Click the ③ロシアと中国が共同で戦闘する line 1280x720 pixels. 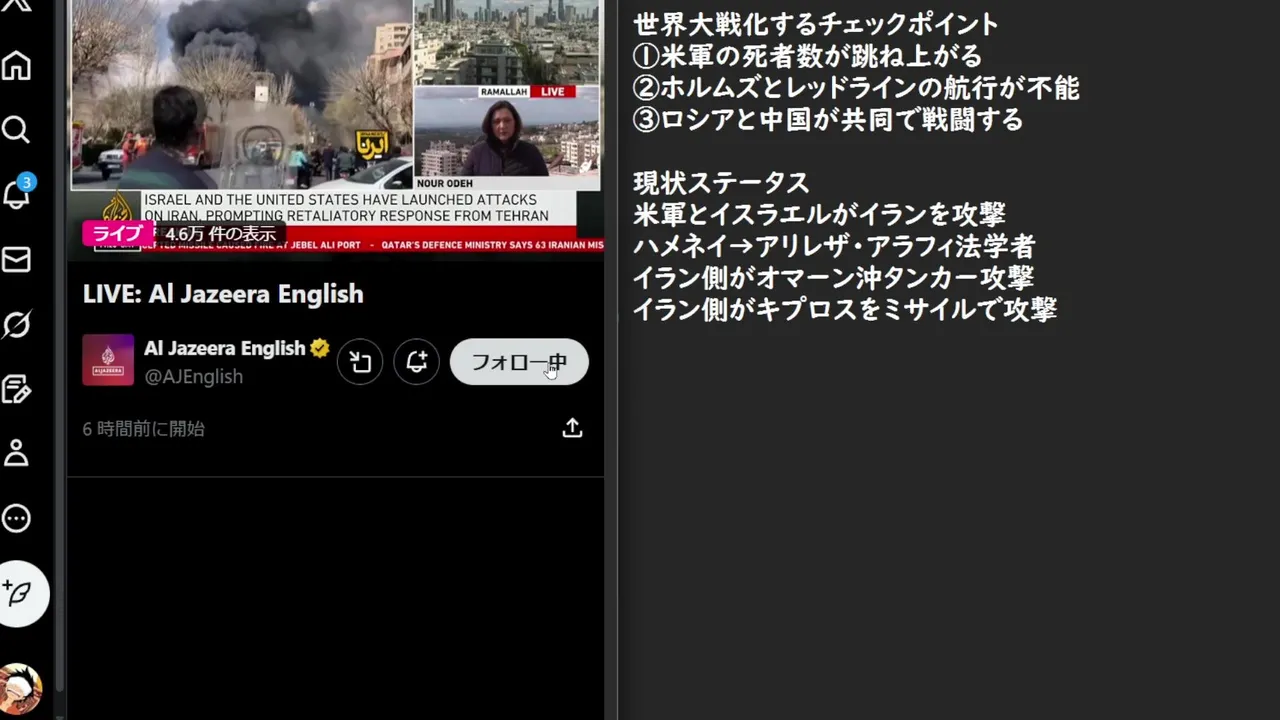pos(828,120)
